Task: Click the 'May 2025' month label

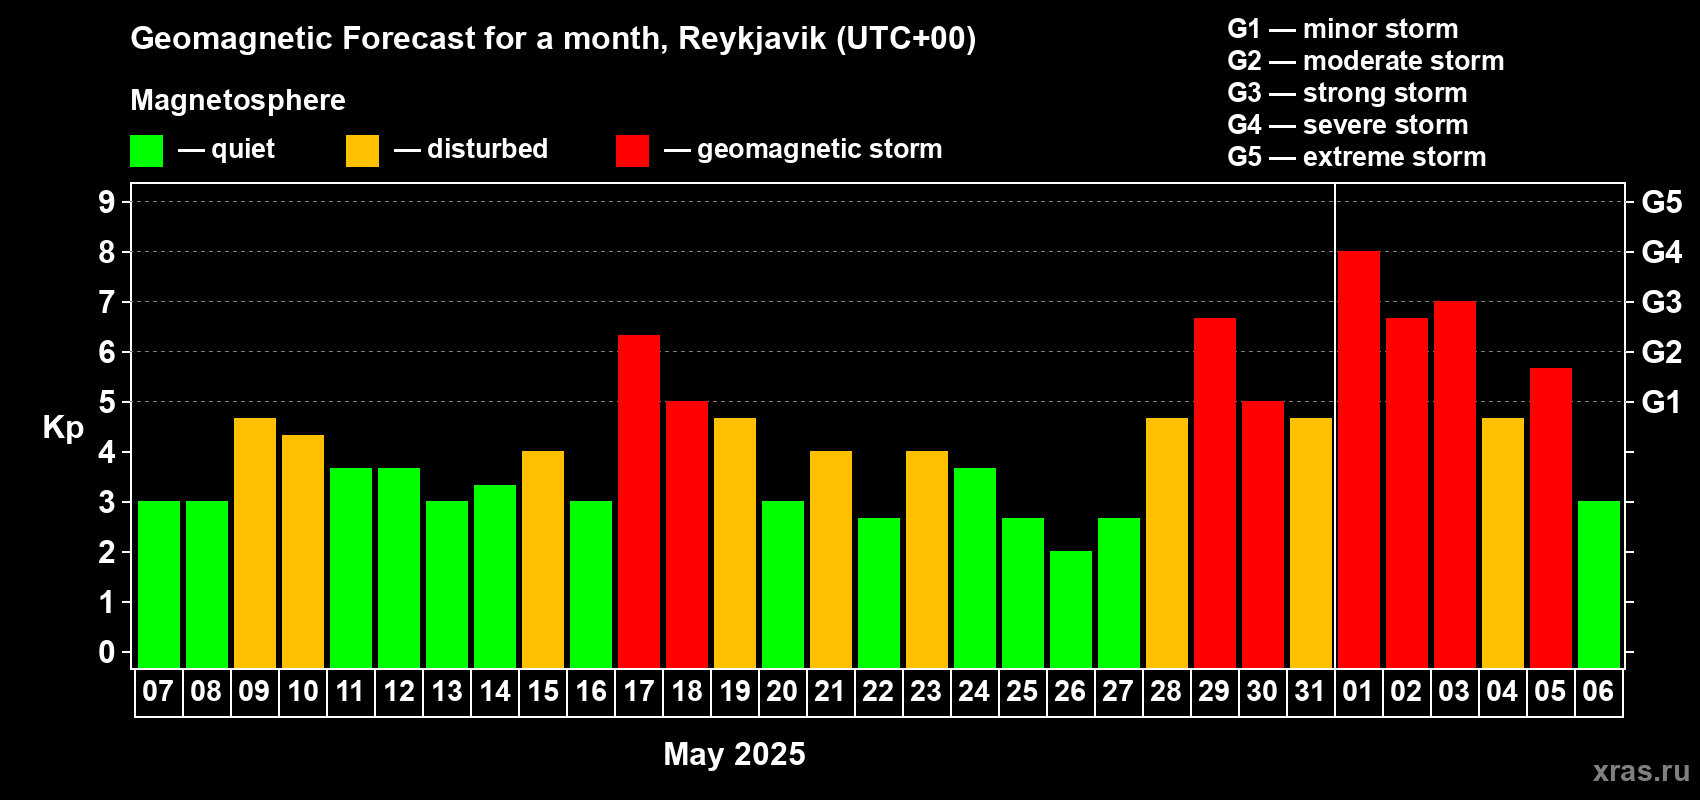Action: [735, 754]
